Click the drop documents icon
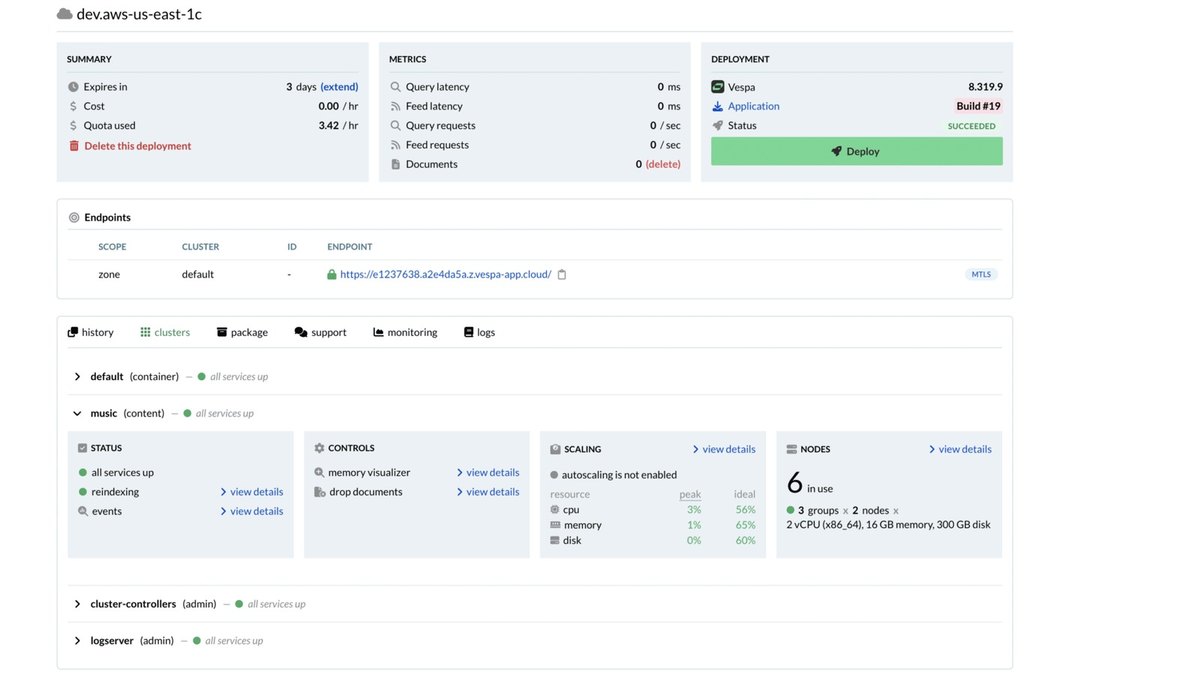Viewport: 1200px width, 675px height. coord(319,492)
